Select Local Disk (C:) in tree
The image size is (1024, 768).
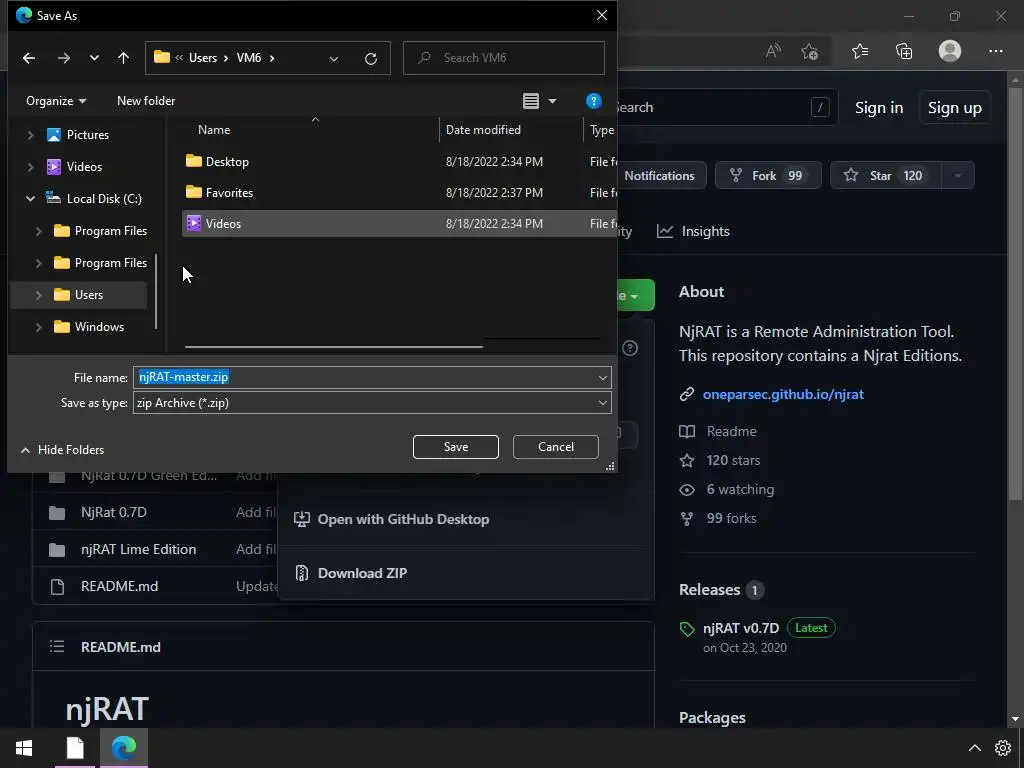tap(104, 199)
